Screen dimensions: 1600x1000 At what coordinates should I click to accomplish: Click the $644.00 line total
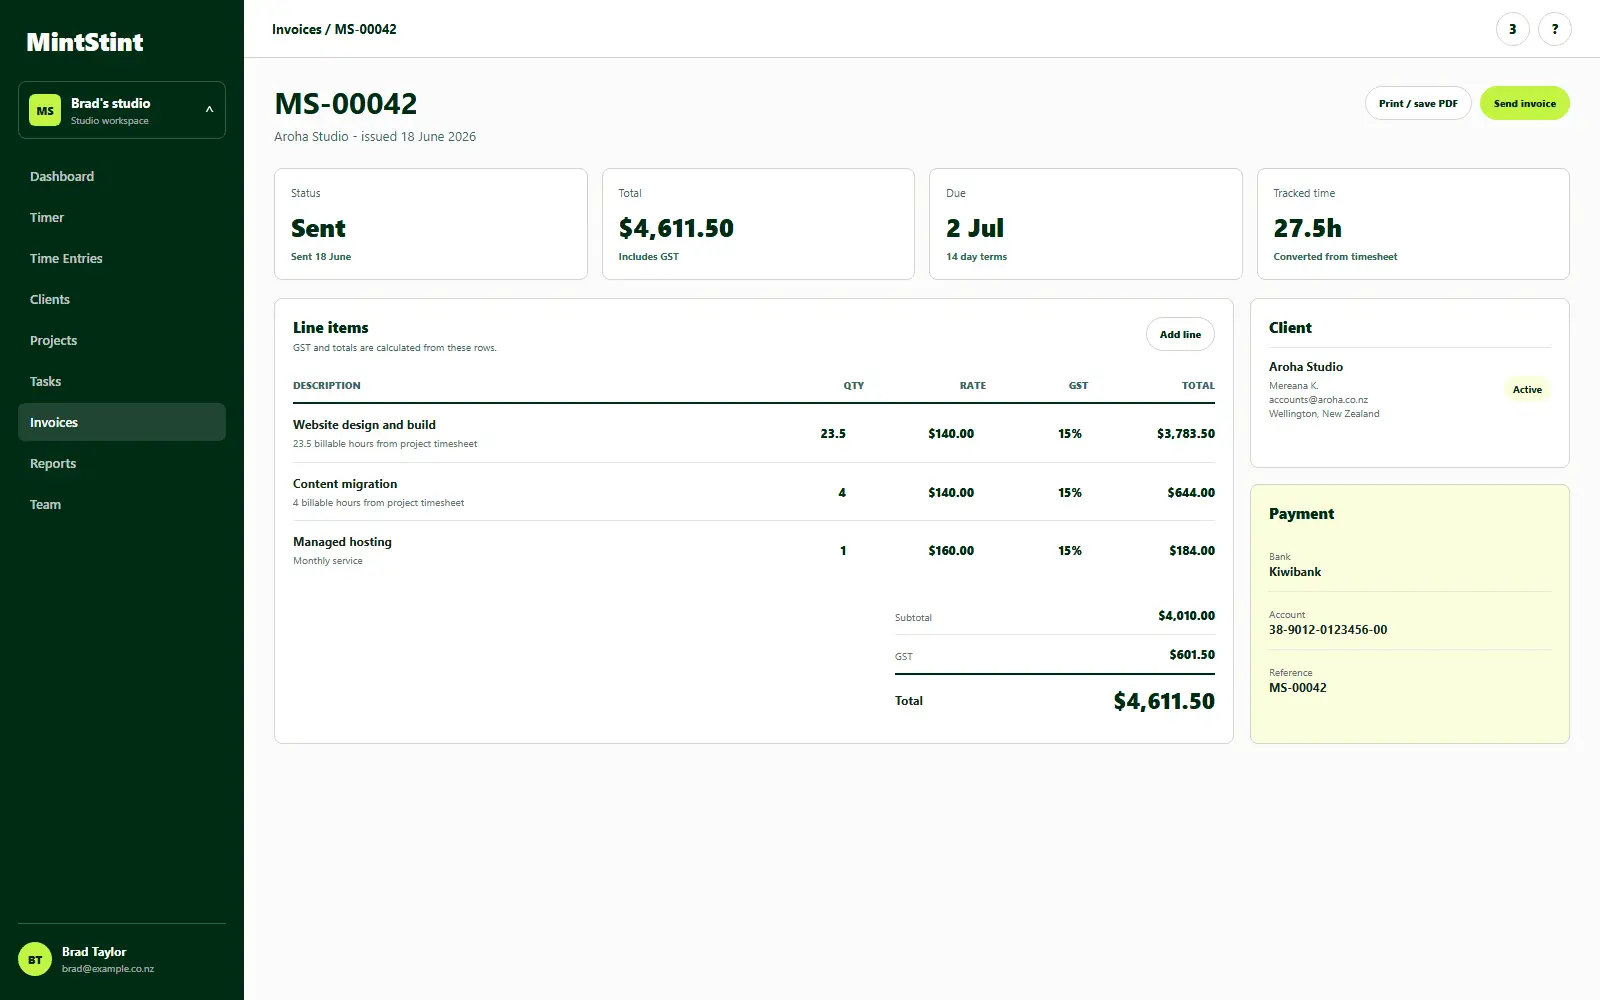tap(1191, 493)
